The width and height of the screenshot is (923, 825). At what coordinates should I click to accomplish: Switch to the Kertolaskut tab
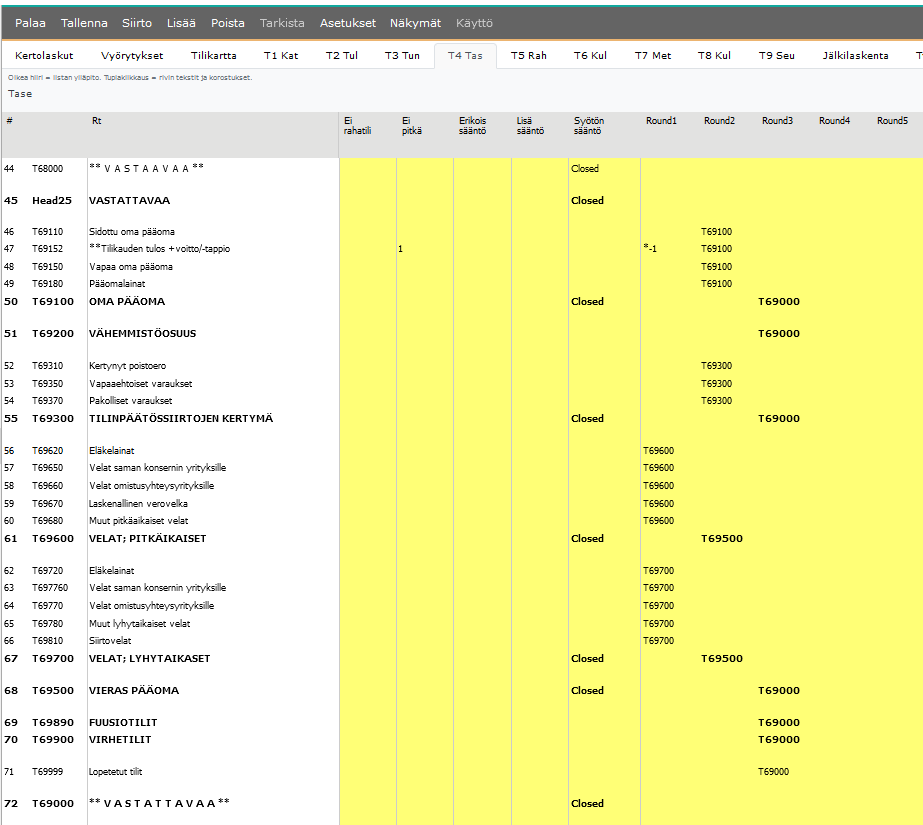point(46,56)
